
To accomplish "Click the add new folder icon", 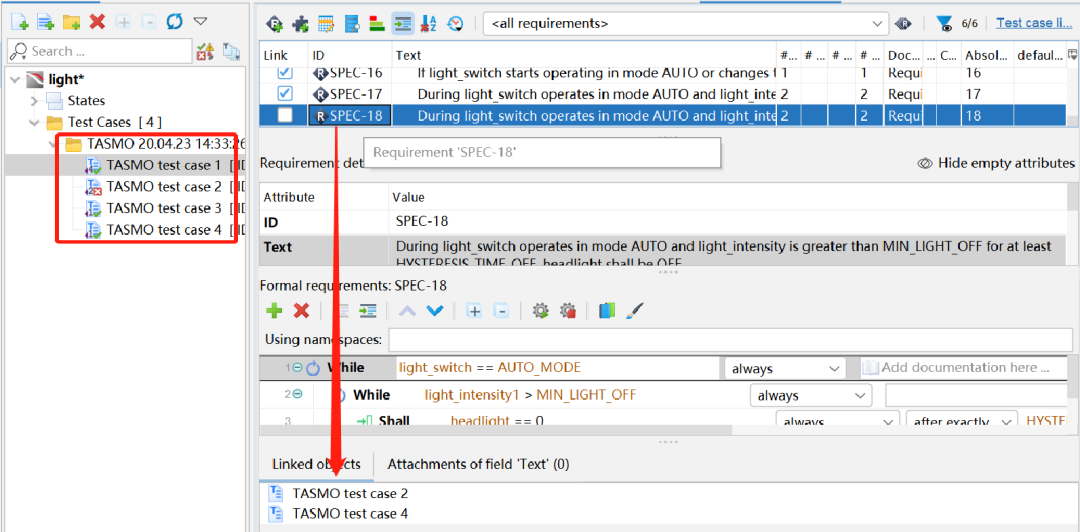I will (x=71, y=22).
